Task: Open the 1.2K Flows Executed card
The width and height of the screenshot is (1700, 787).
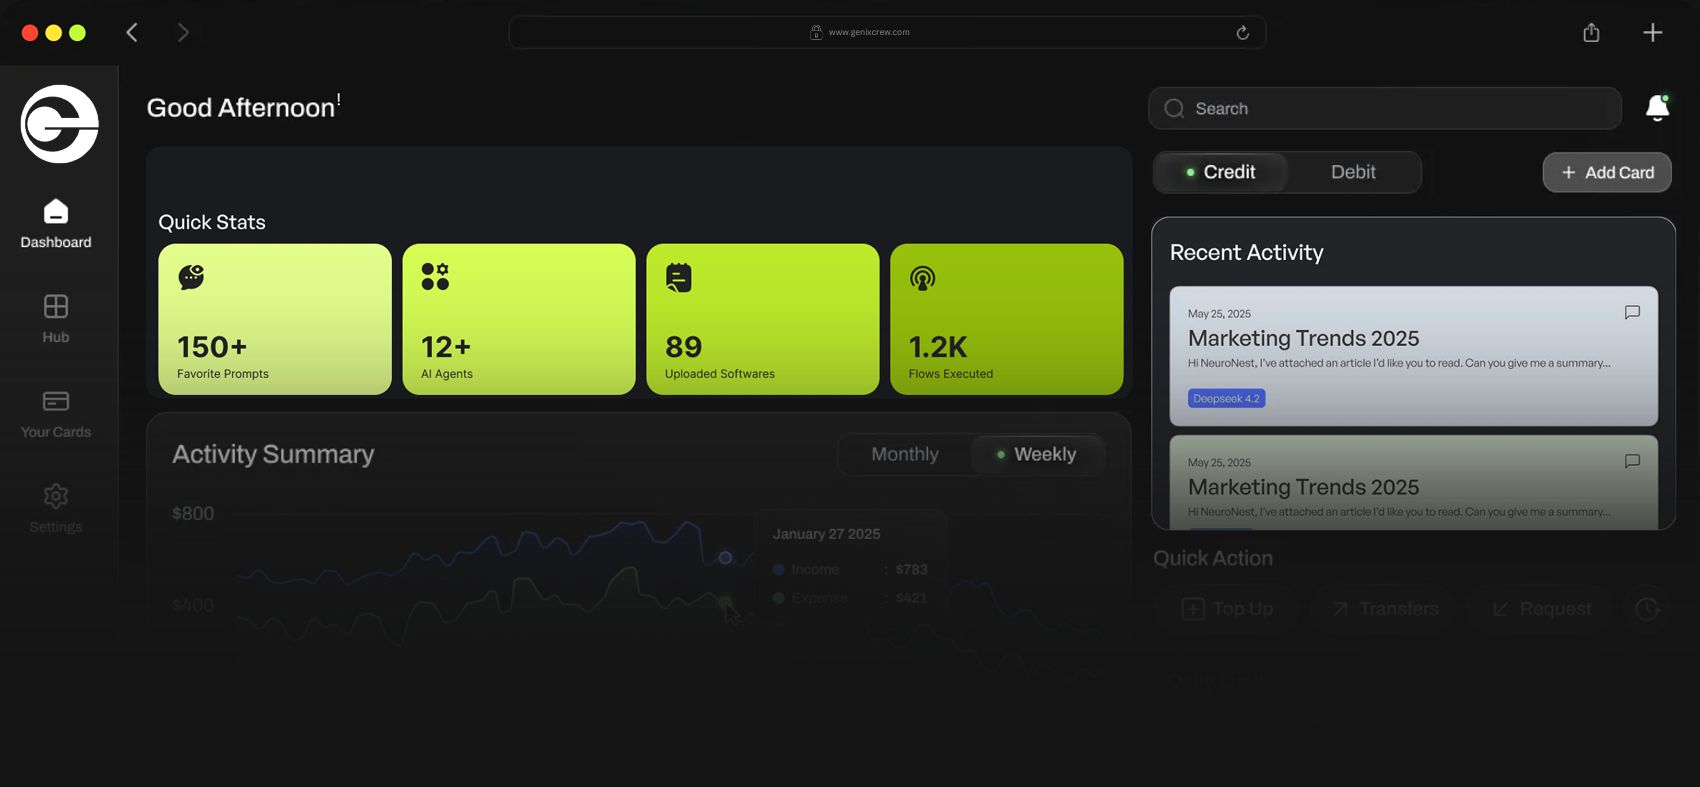Action: click(x=1007, y=319)
